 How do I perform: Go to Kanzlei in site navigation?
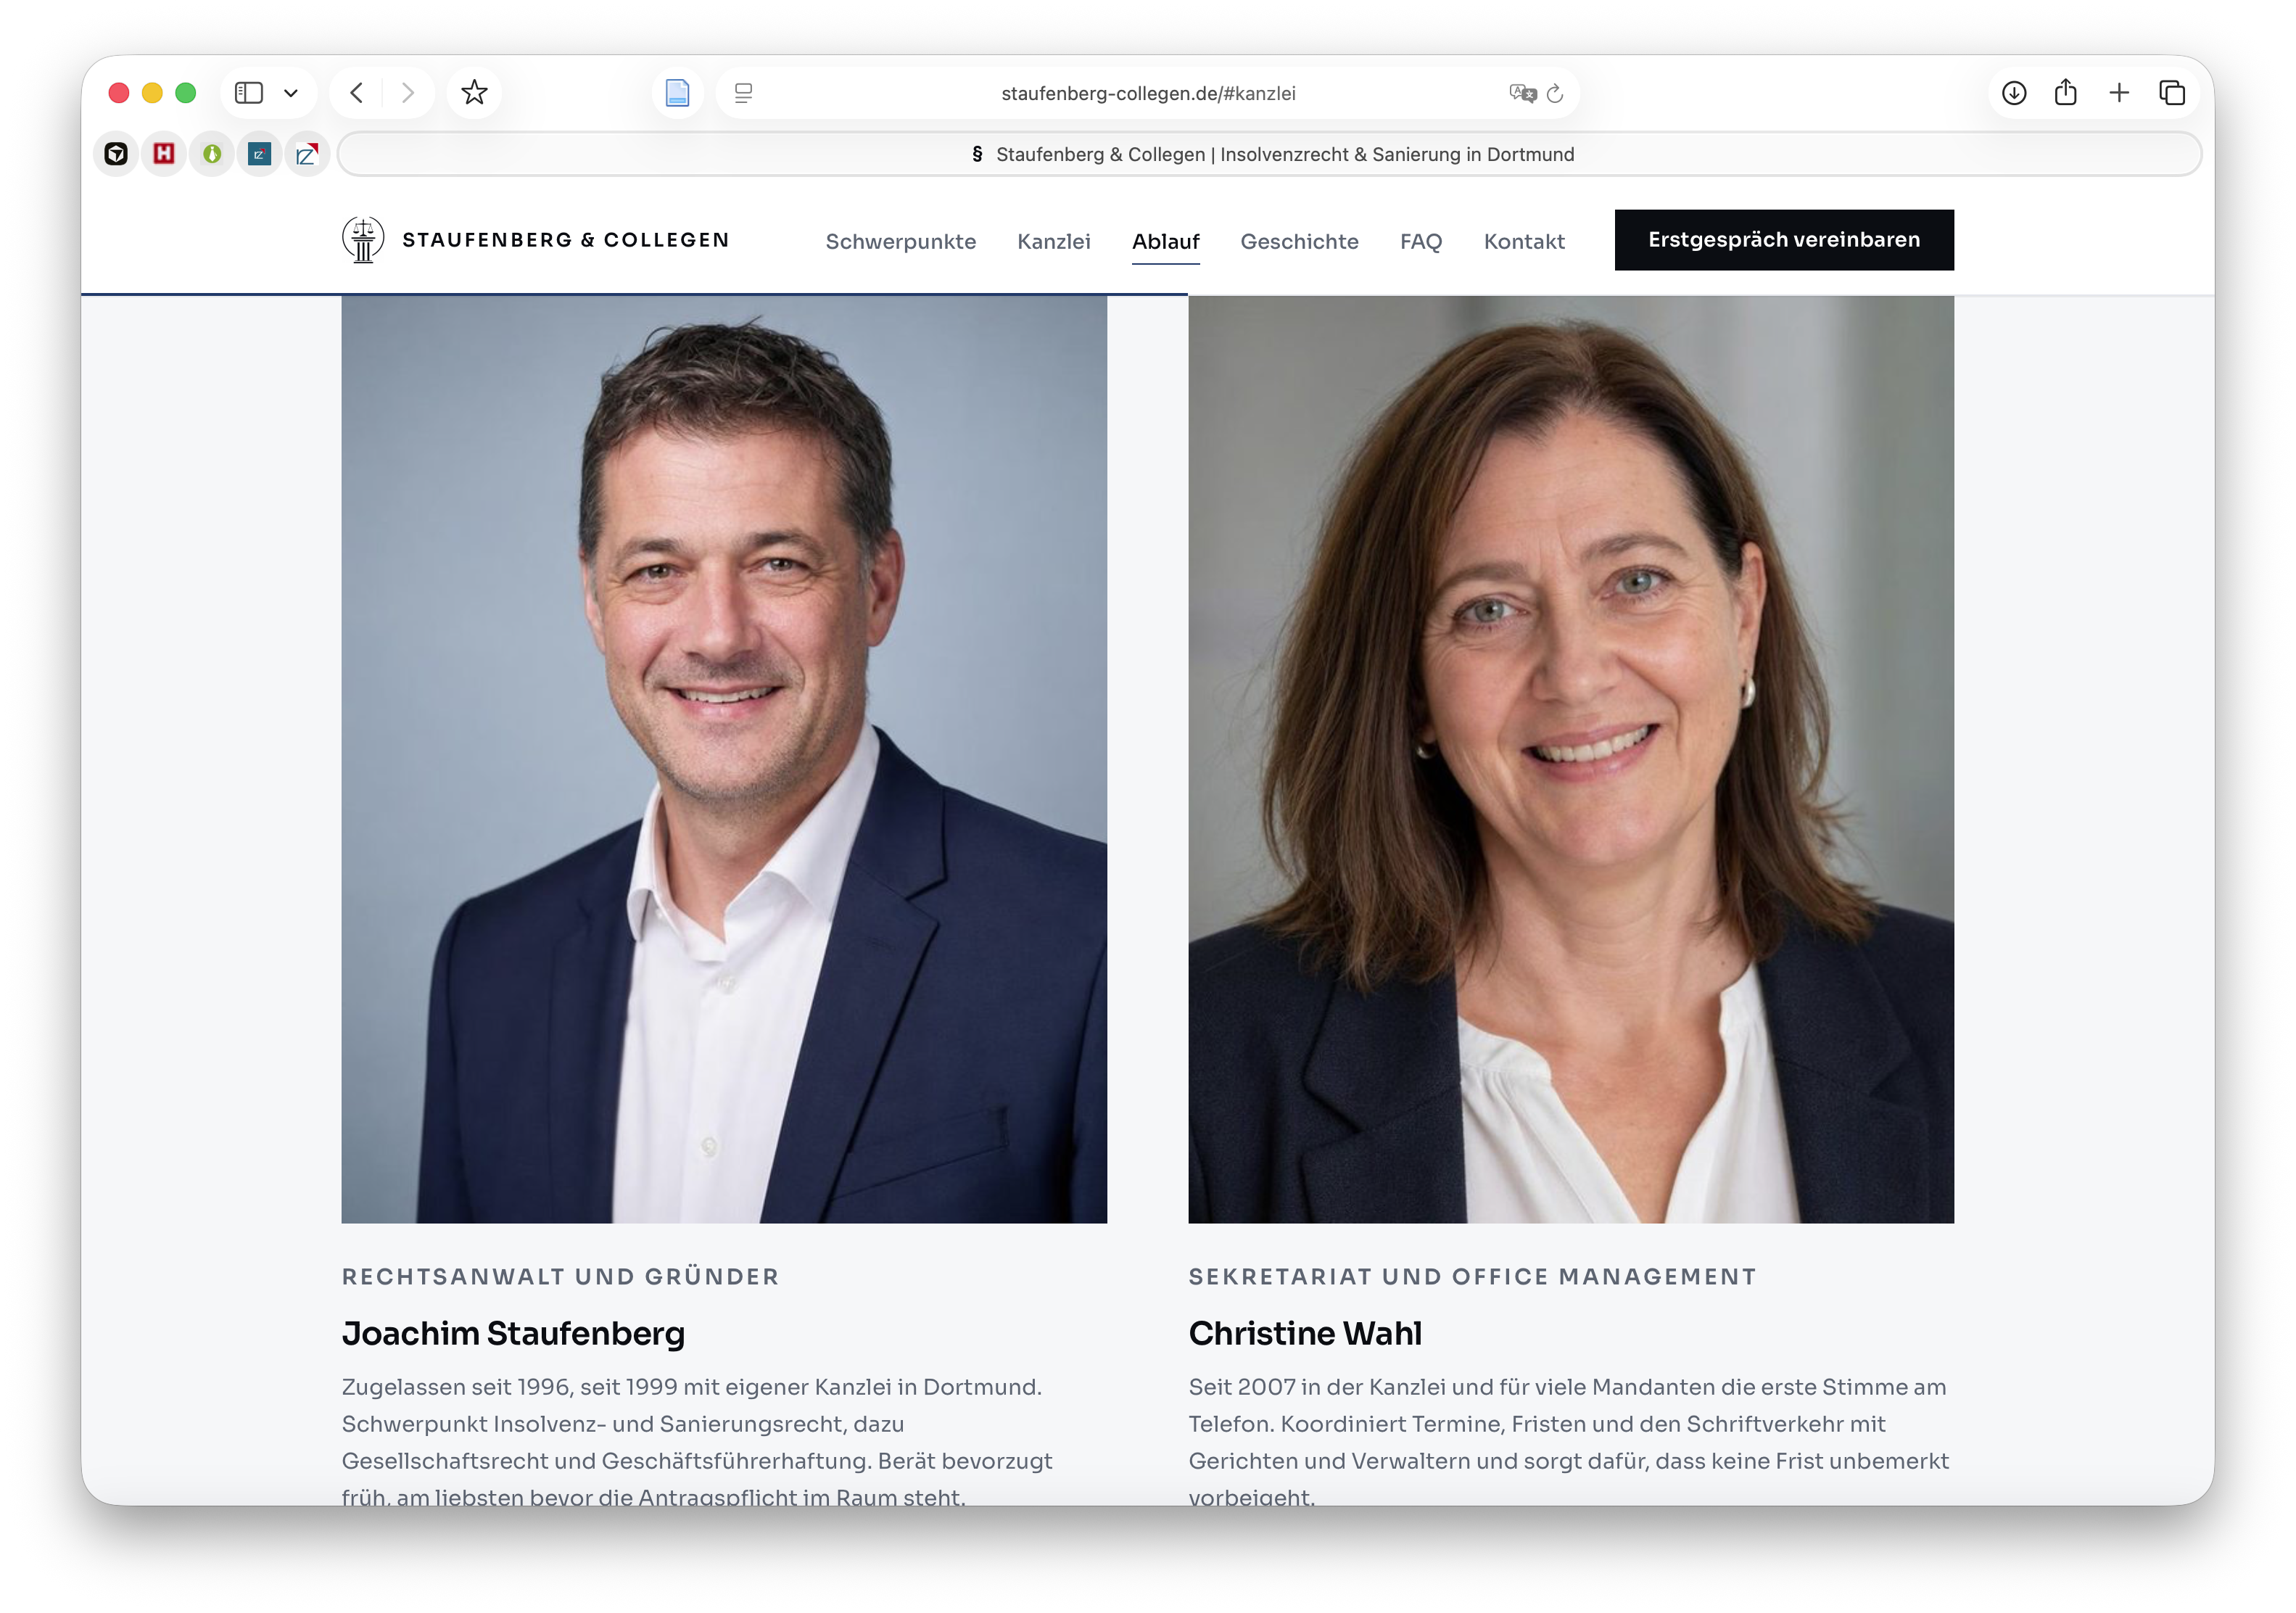(1054, 241)
